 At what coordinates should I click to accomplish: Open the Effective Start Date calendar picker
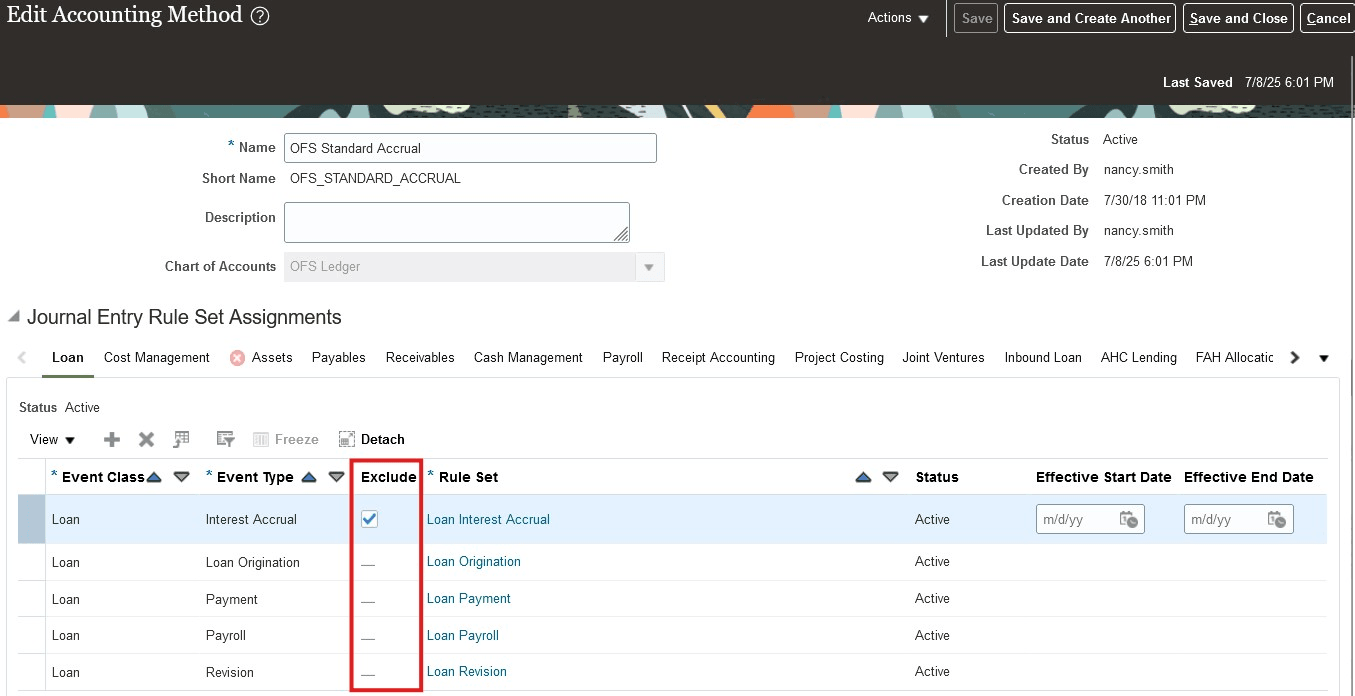tap(1131, 519)
